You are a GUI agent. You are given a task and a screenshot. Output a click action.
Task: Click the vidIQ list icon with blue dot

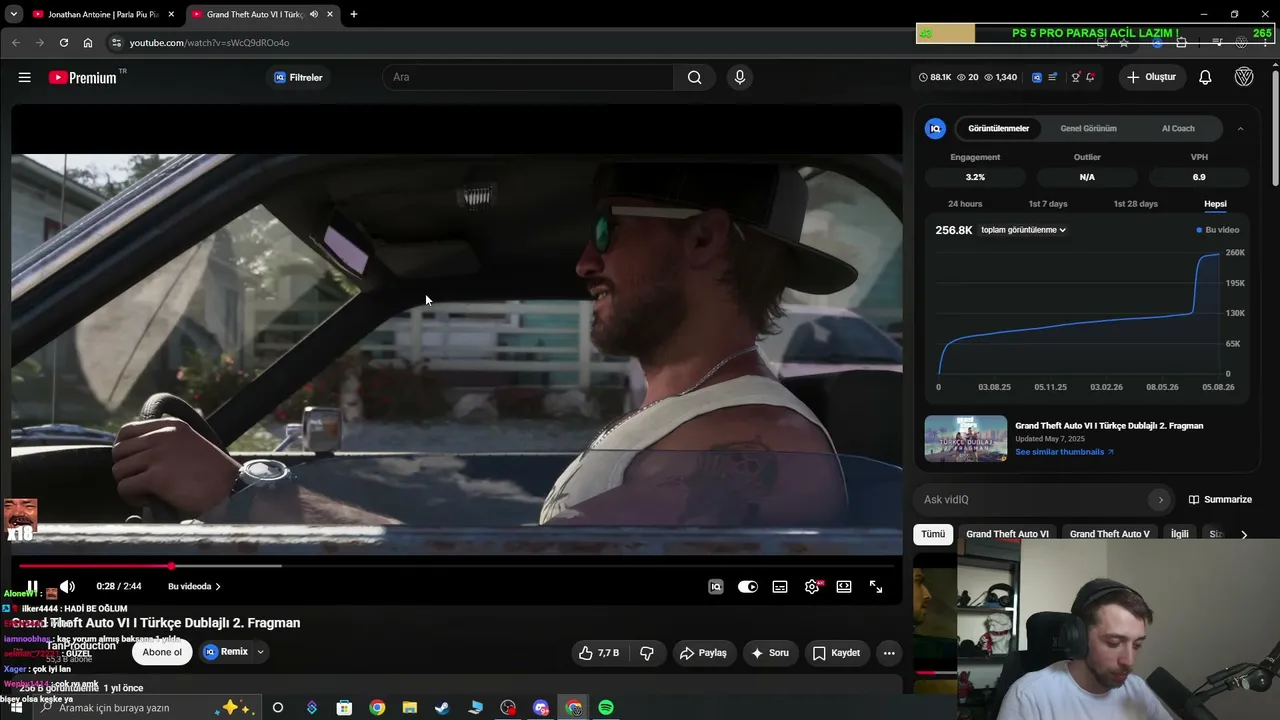(x=1052, y=77)
